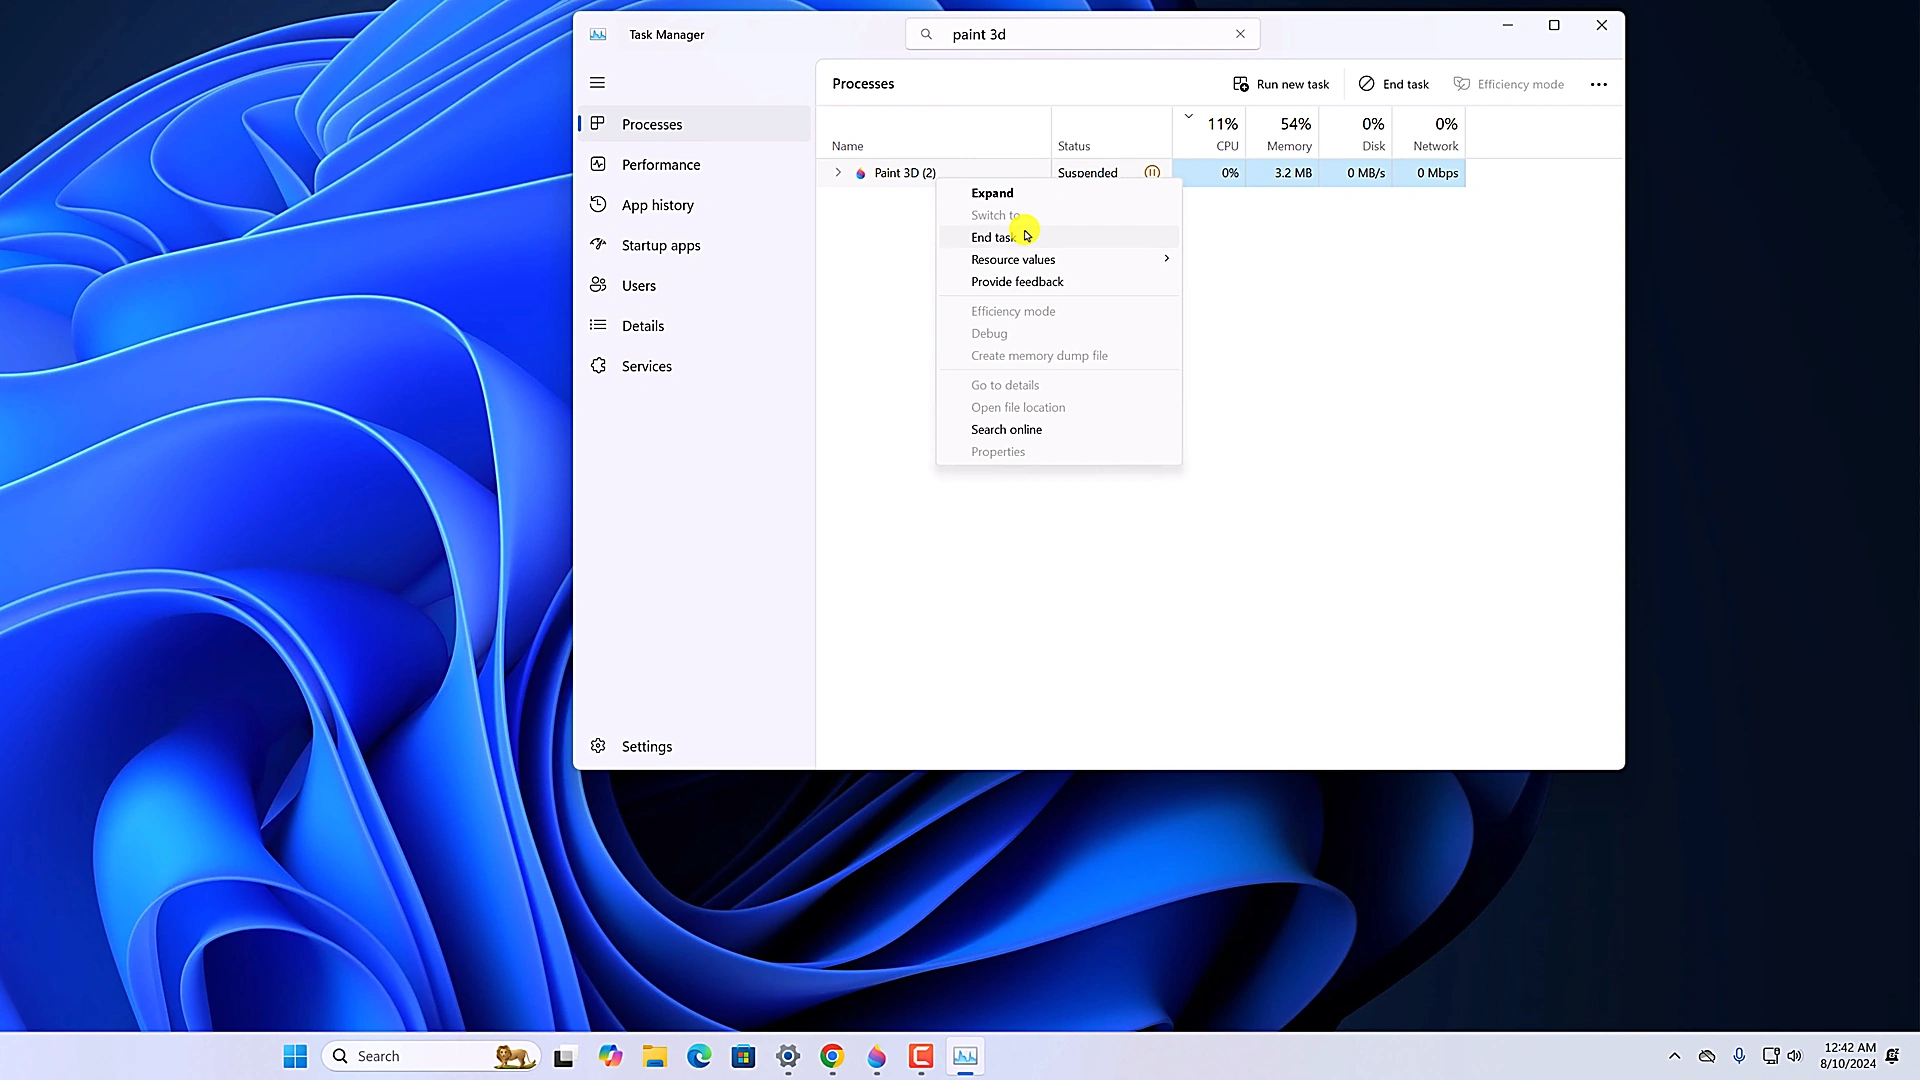The image size is (1920, 1080).
Task: Open the App history page
Action: point(694,205)
